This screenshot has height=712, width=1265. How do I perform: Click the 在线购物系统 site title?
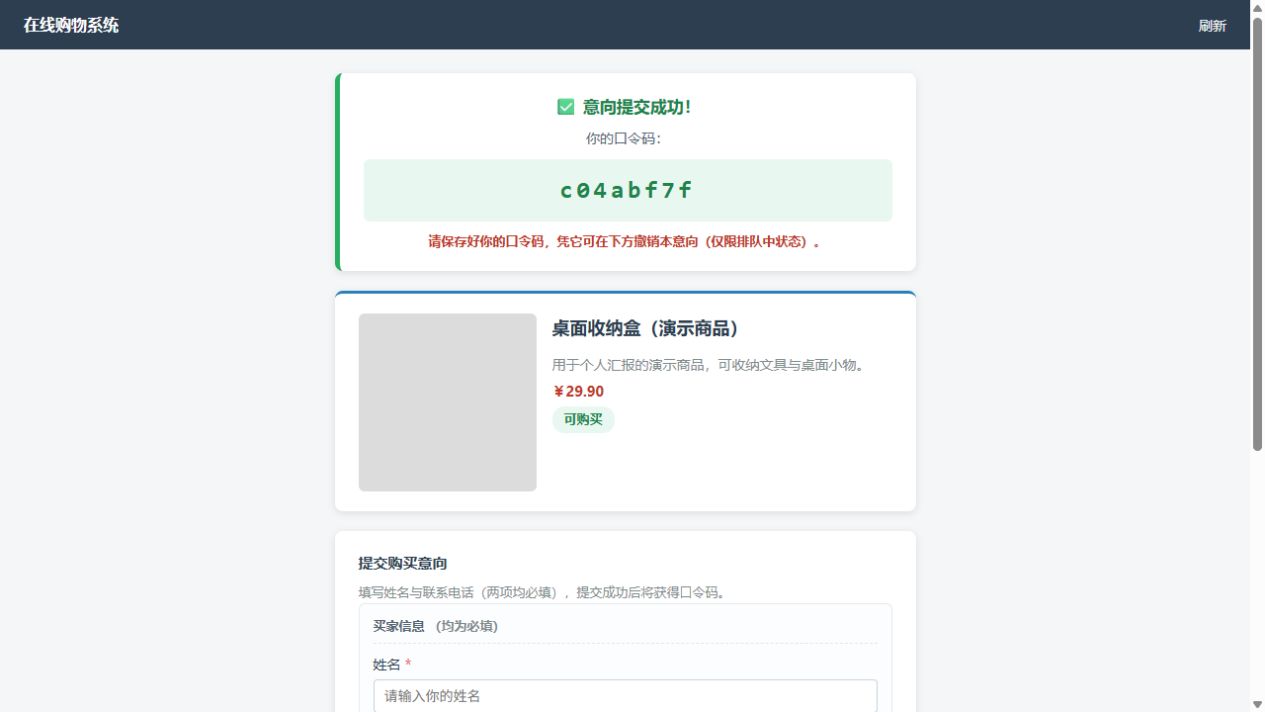tap(71, 25)
